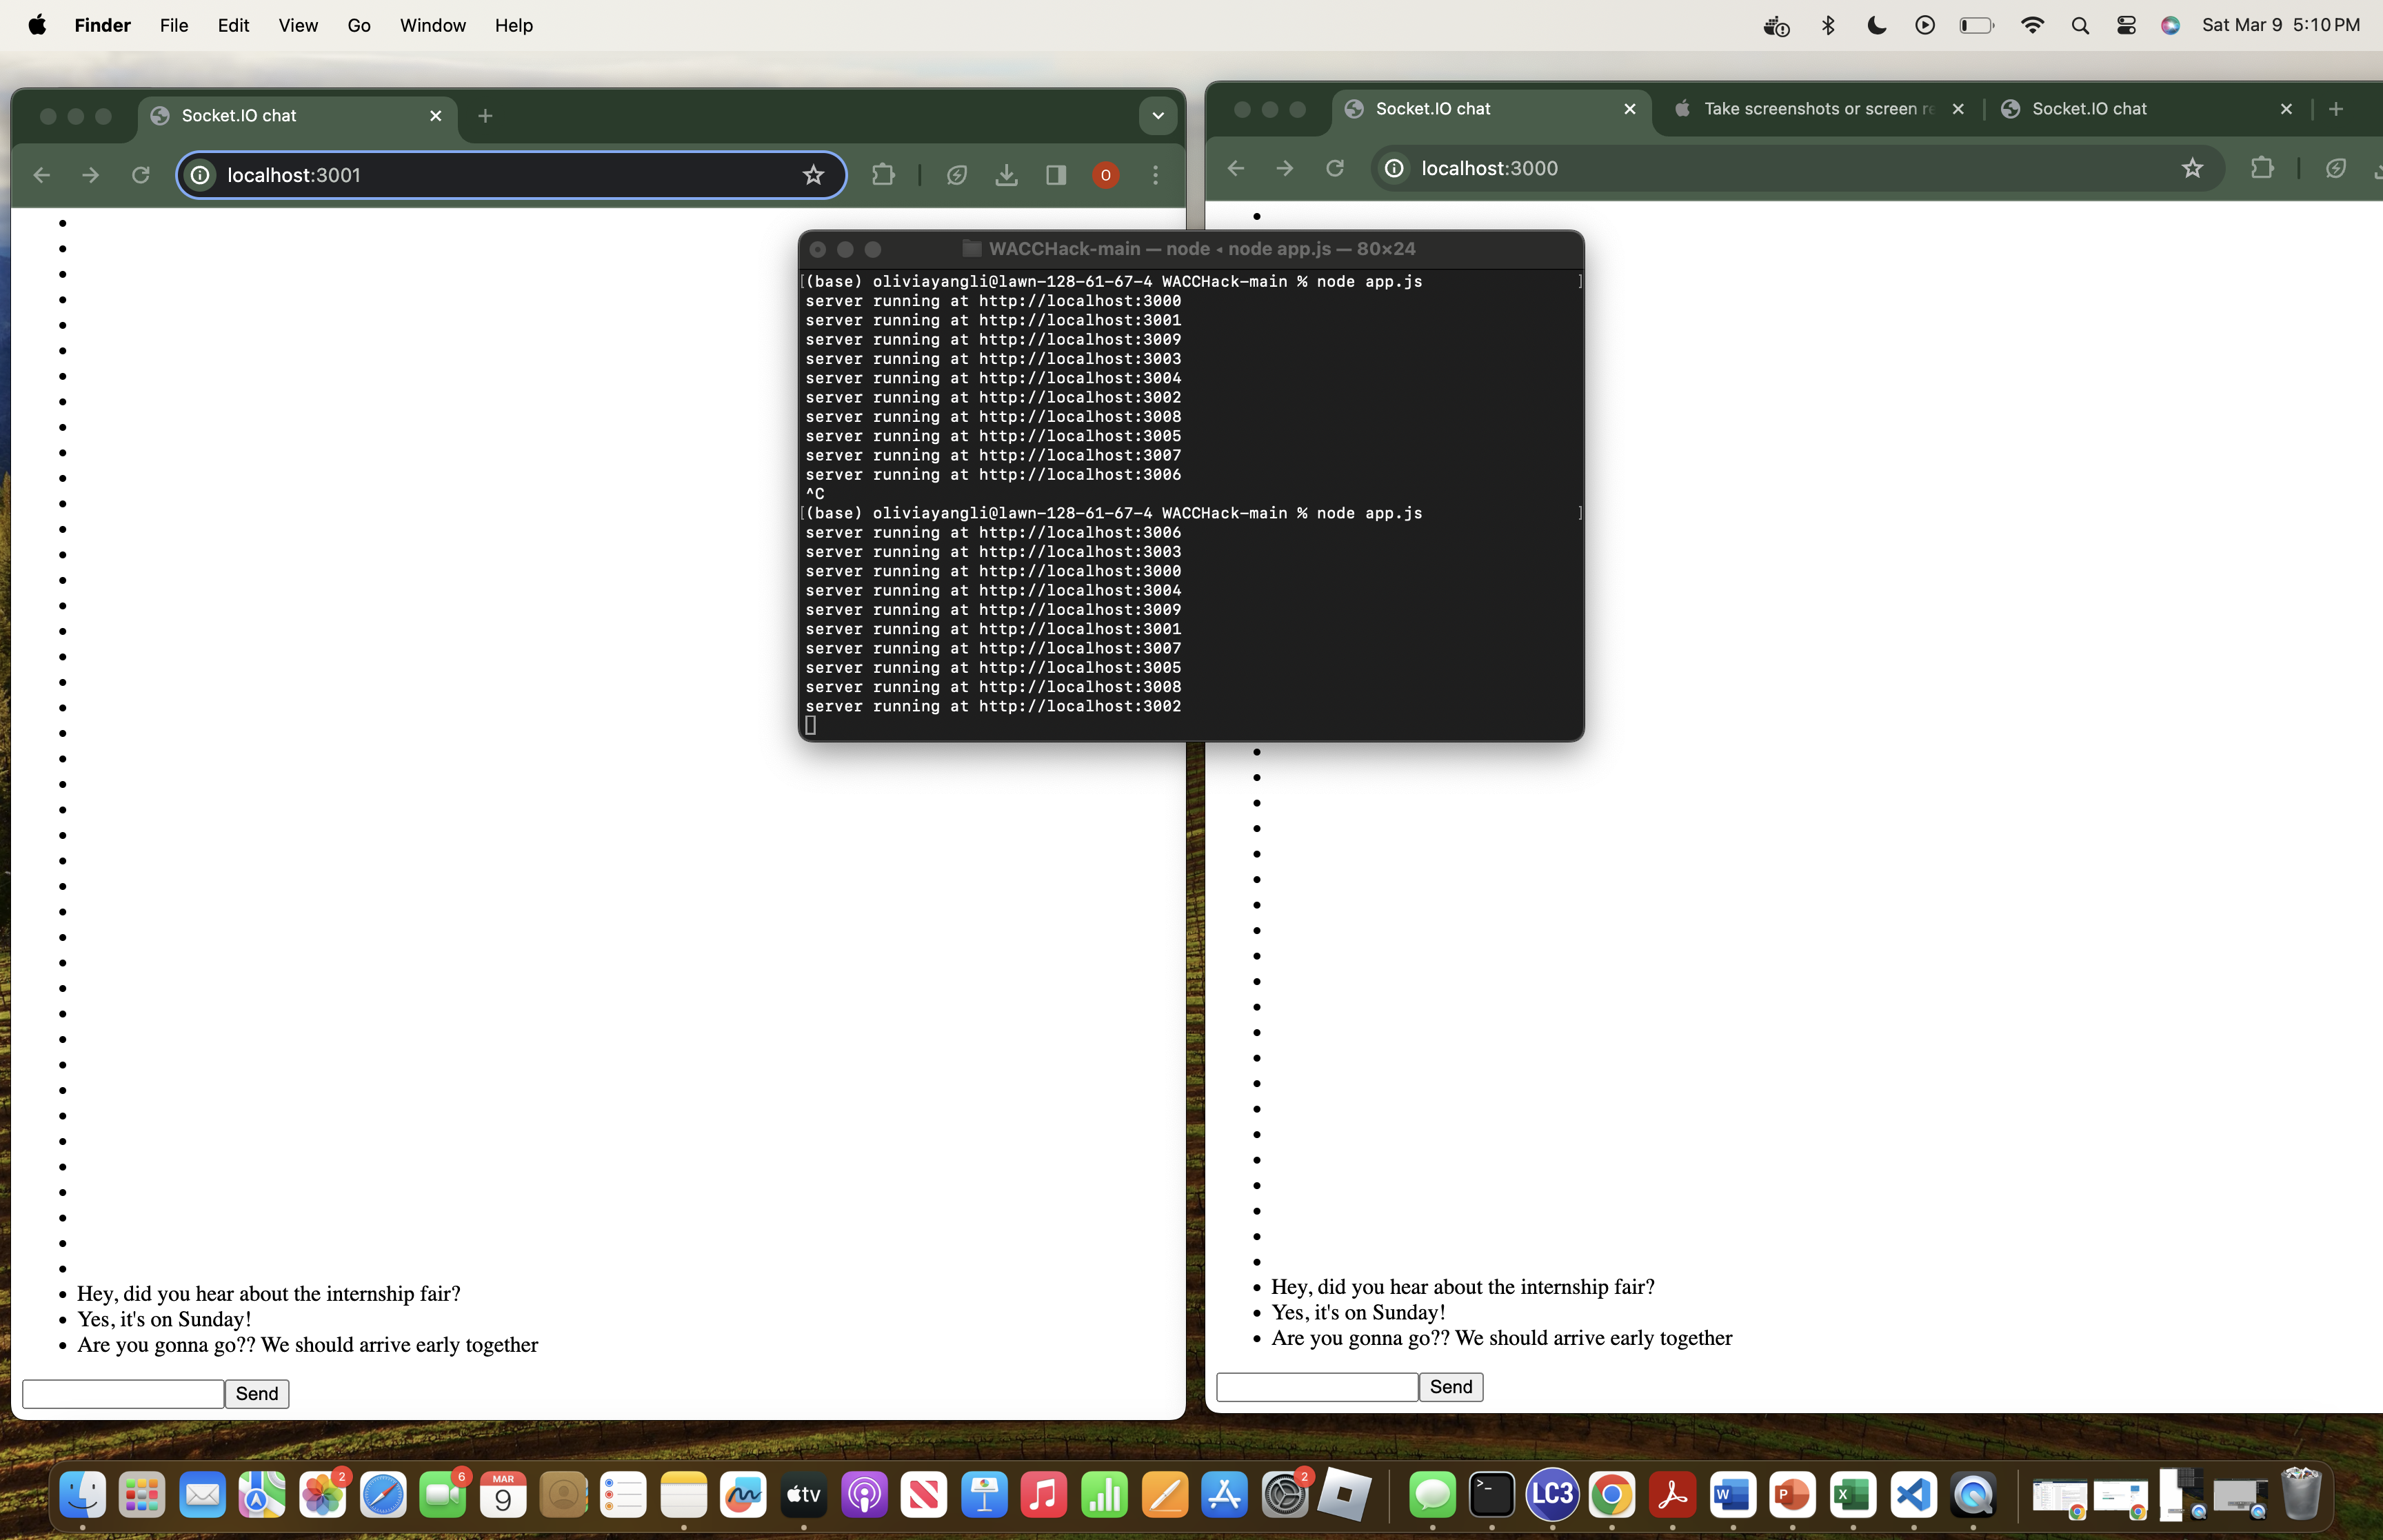Close the Socket.IO chat tab in localhost:3001 window
Screen dimensions: 2383x1540
pos(435,116)
